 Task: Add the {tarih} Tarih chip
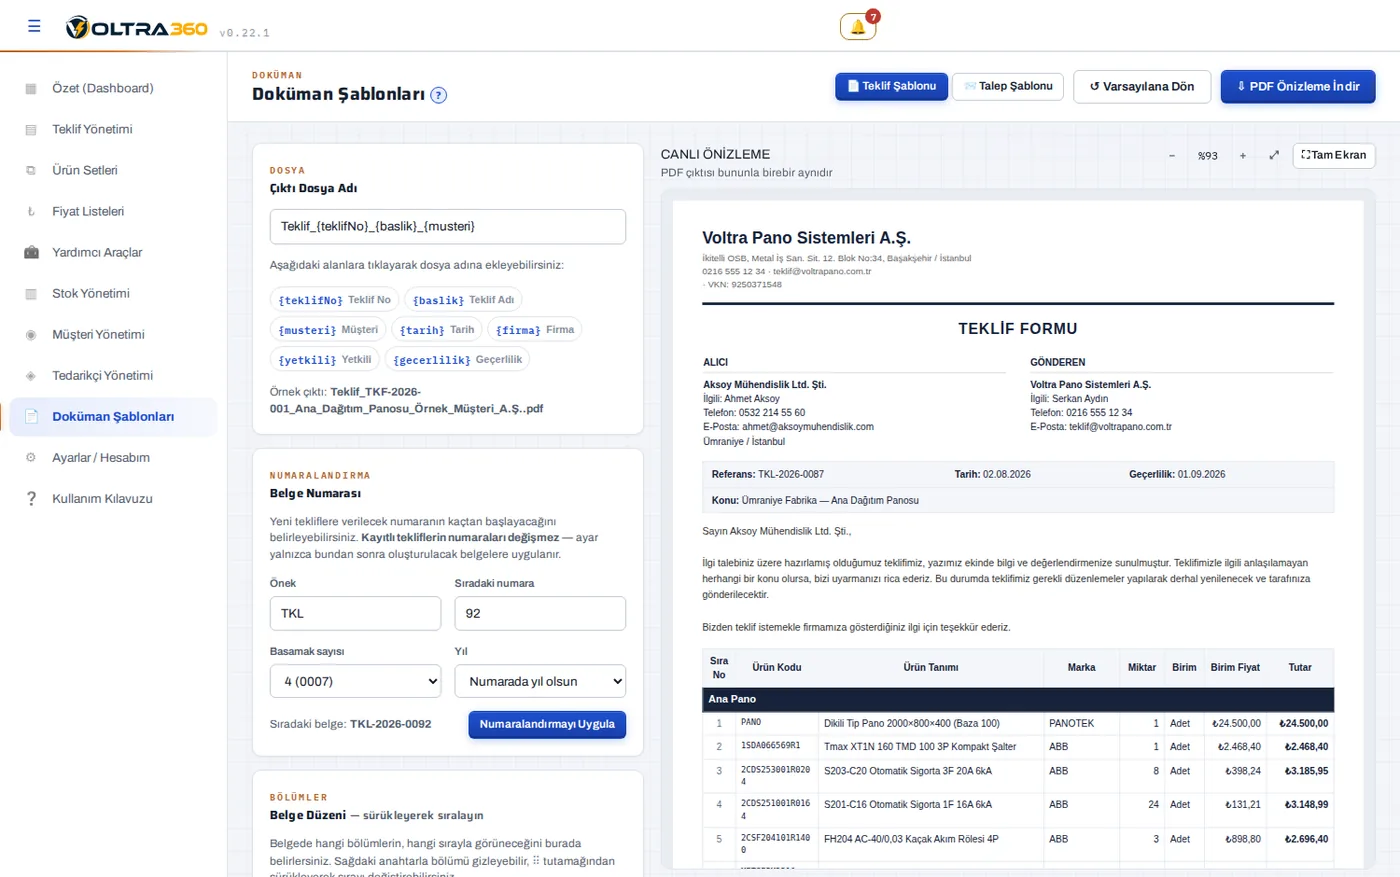pos(437,330)
